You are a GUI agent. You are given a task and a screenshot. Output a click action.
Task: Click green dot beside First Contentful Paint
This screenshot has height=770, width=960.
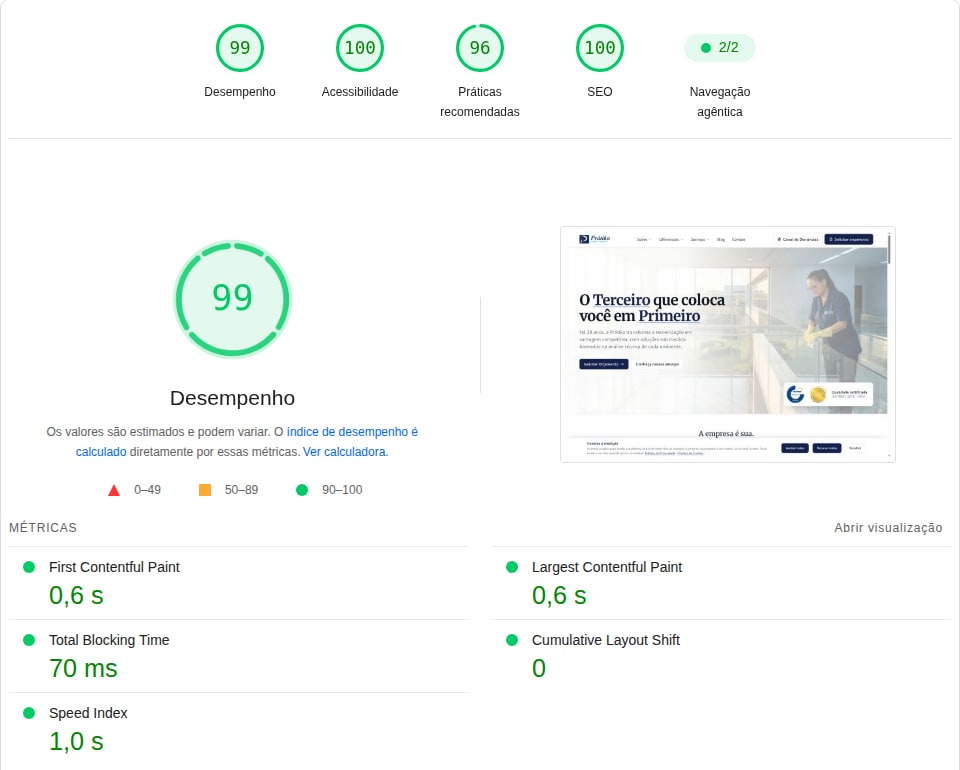pos(29,567)
